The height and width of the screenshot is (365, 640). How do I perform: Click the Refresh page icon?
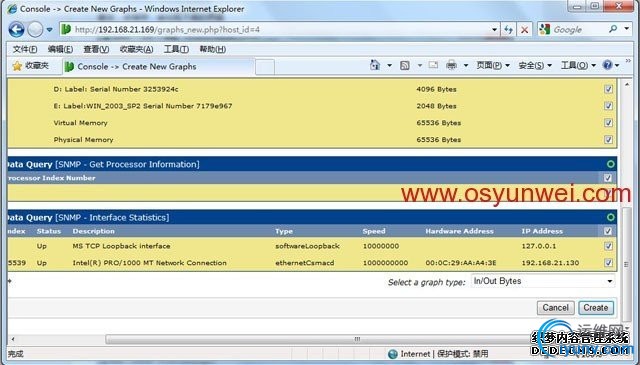(x=508, y=29)
